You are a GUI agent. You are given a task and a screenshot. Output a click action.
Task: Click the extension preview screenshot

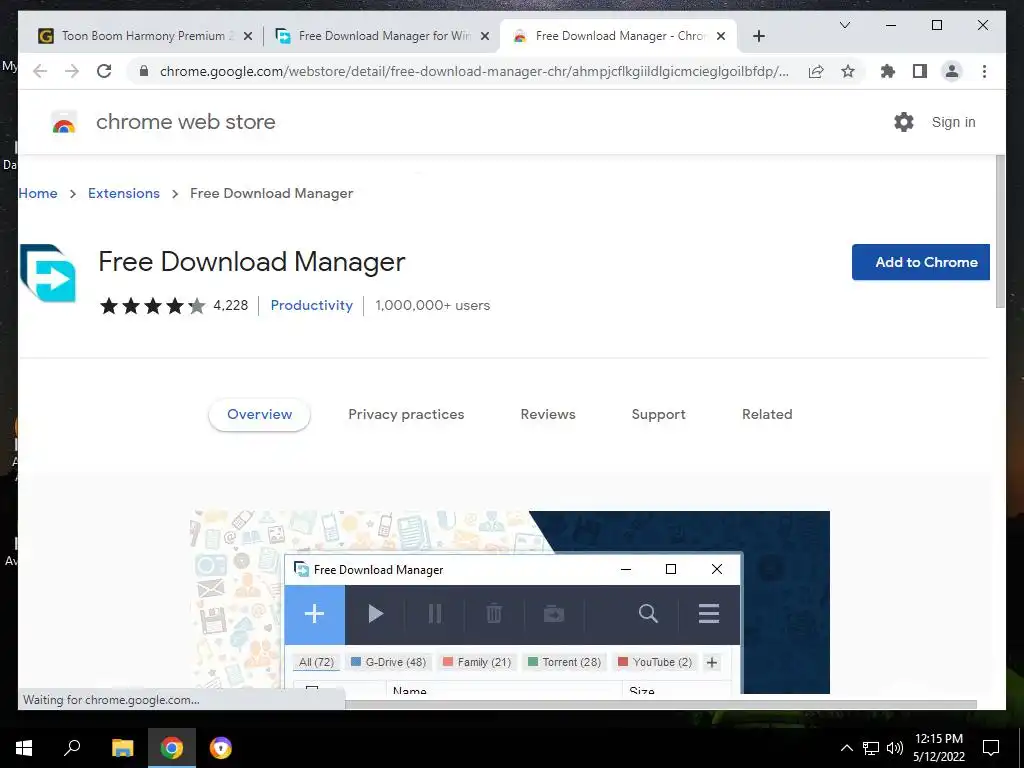coord(510,602)
